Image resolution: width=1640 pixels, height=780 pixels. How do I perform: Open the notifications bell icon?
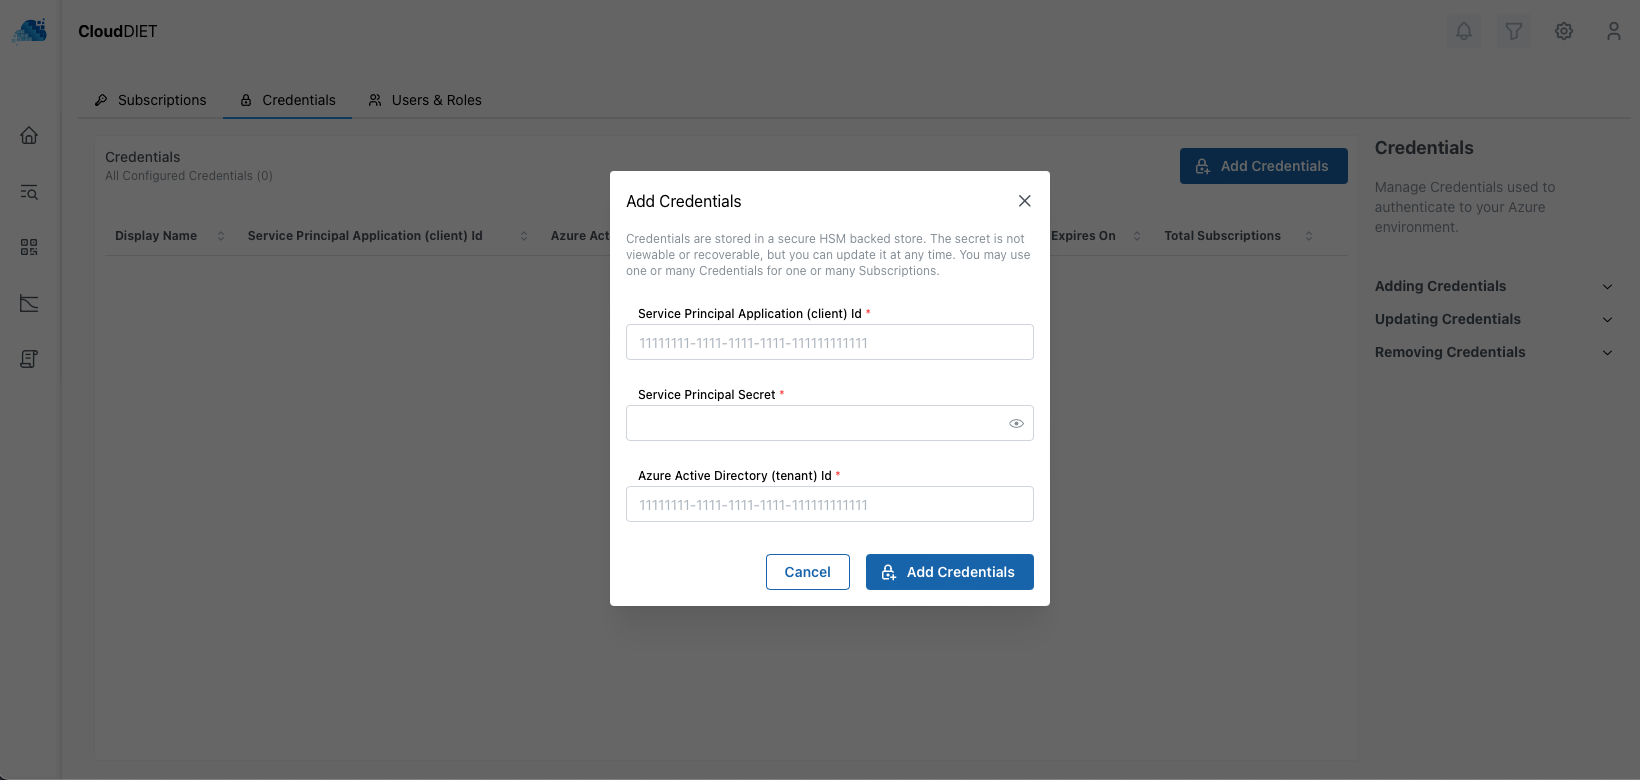(1464, 31)
